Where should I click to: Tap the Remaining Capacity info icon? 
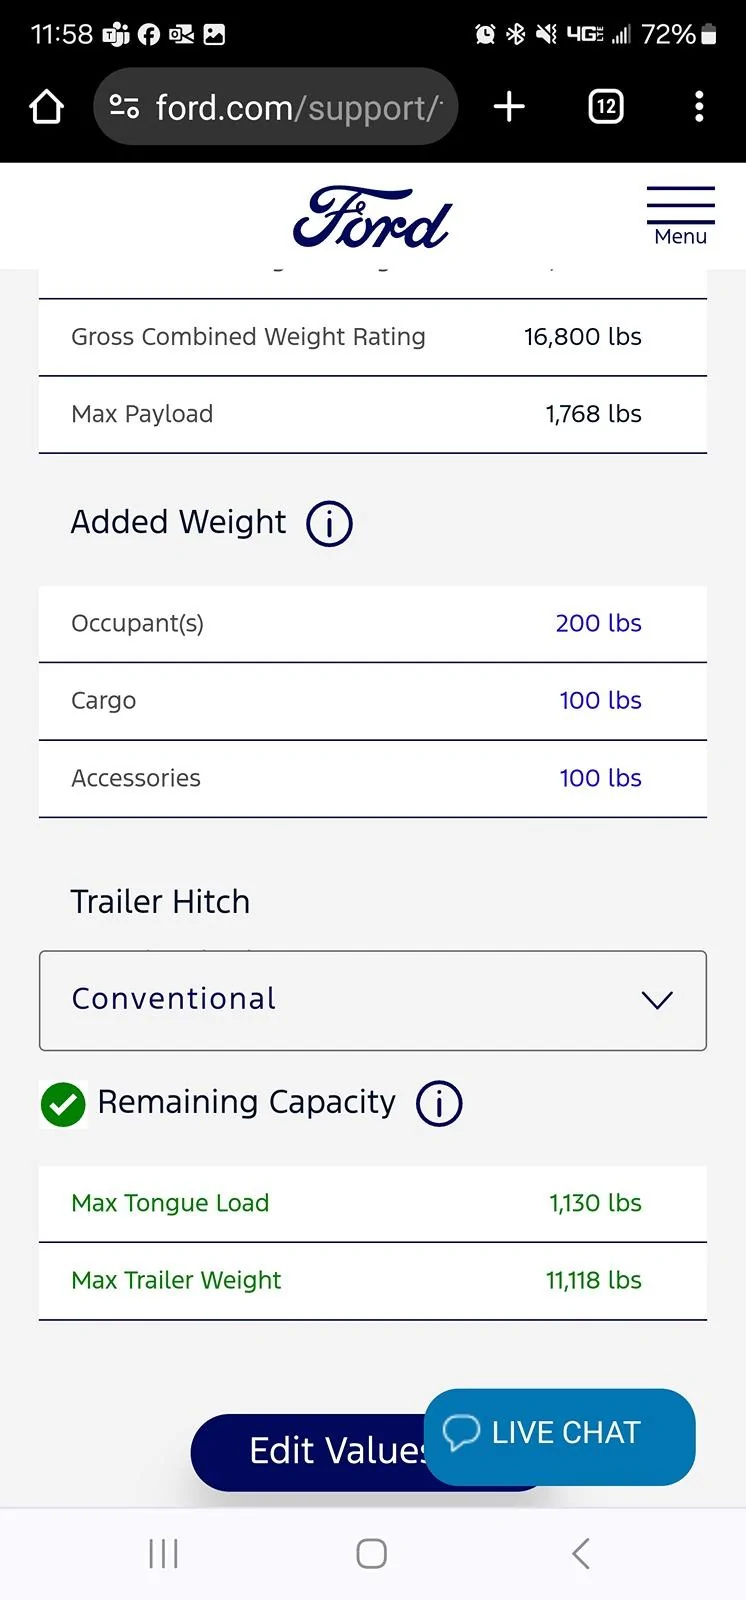pyautogui.click(x=438, y=1103)
